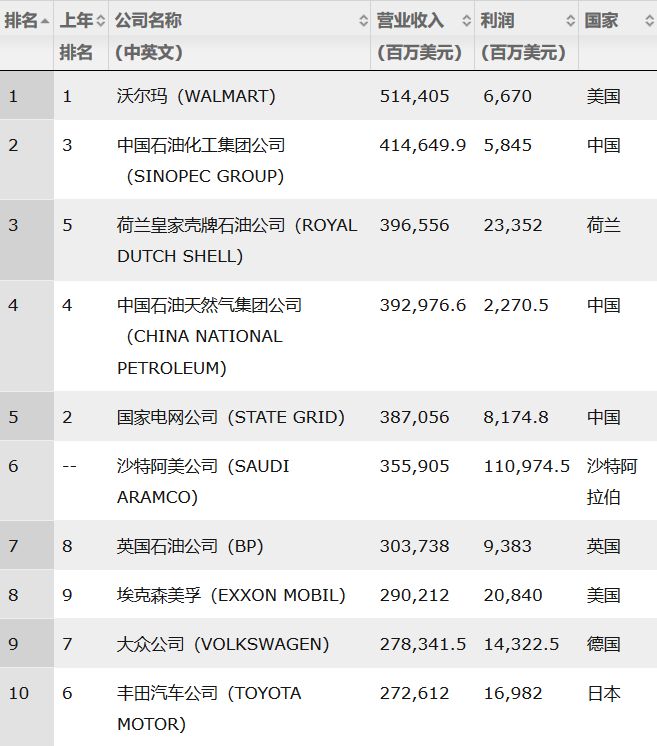Screen dimensions: 657x746
Task: Open 大众公司 (VOLKSWAGEN) entry
Action: (223, 644)
